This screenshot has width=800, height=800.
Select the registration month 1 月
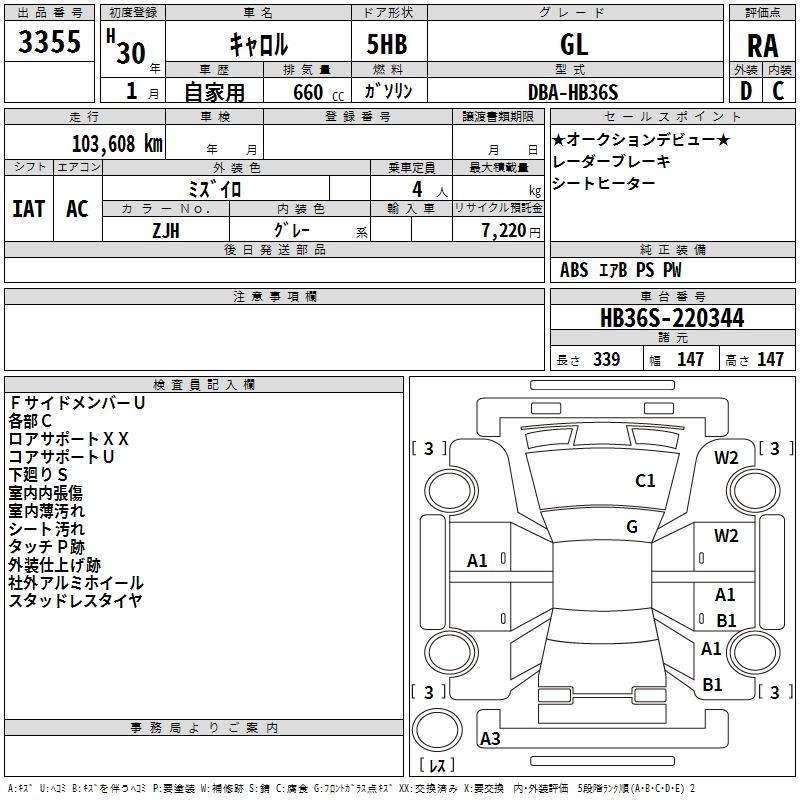[142, 91]
